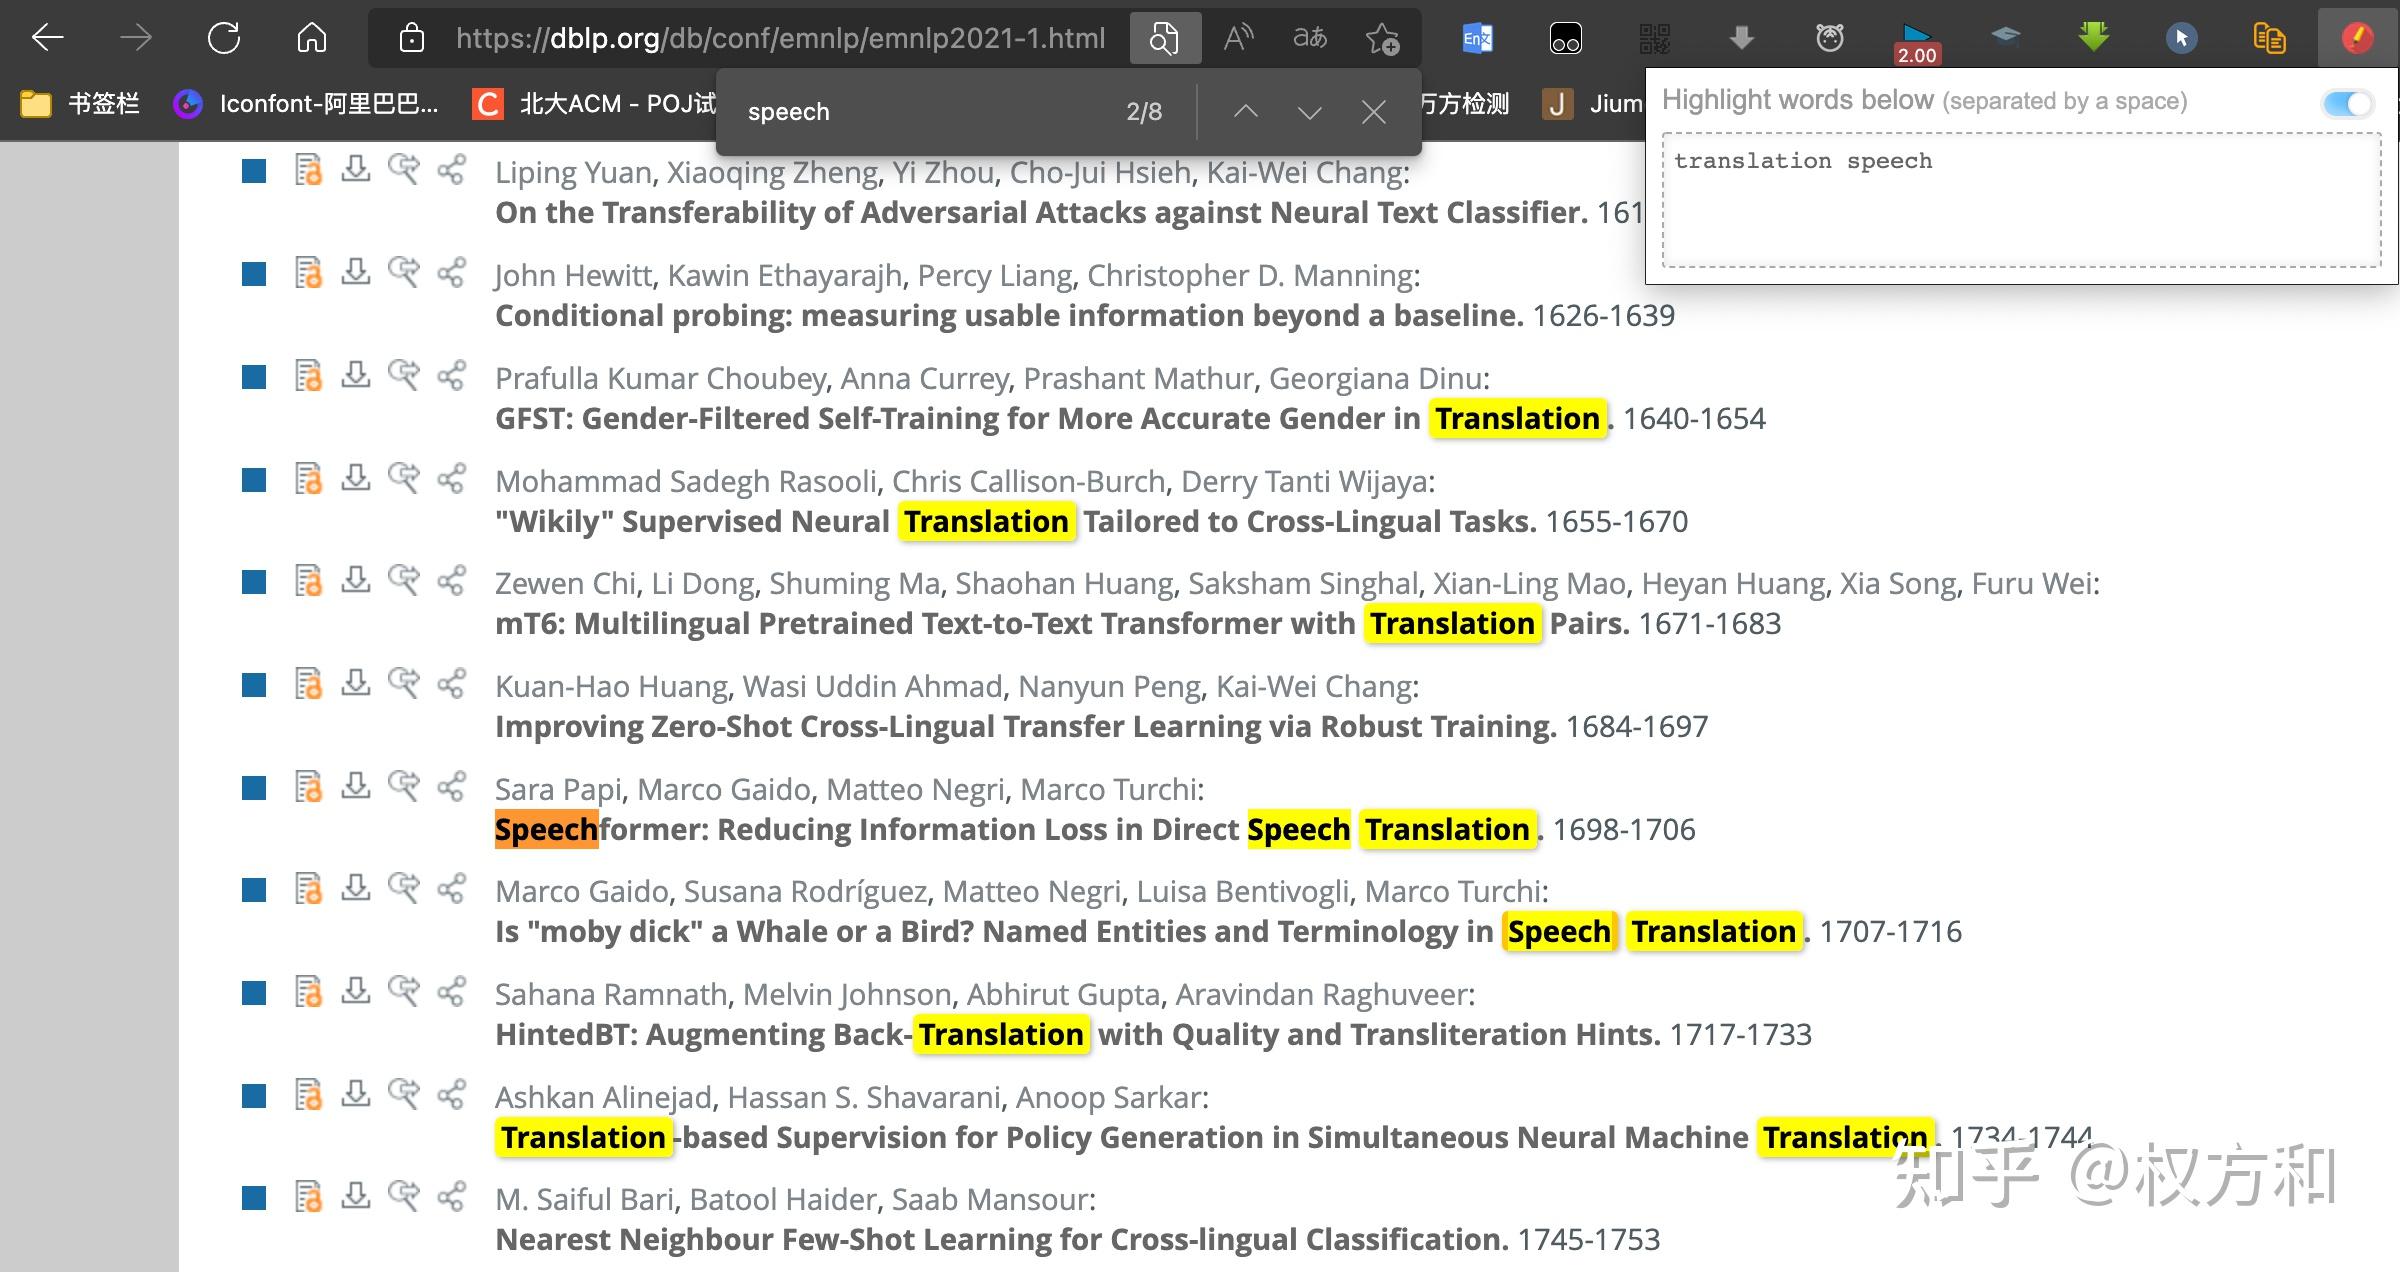Viewport: 2400px width, 1272px height.
Task: Click search-citations icon for HintedBT paper
Action: click(x=404, y=991)
